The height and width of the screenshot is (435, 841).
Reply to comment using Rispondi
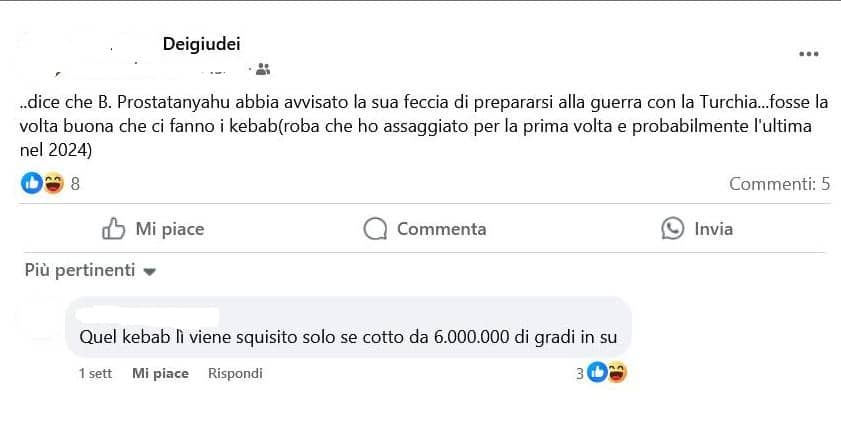click(235, 373)
